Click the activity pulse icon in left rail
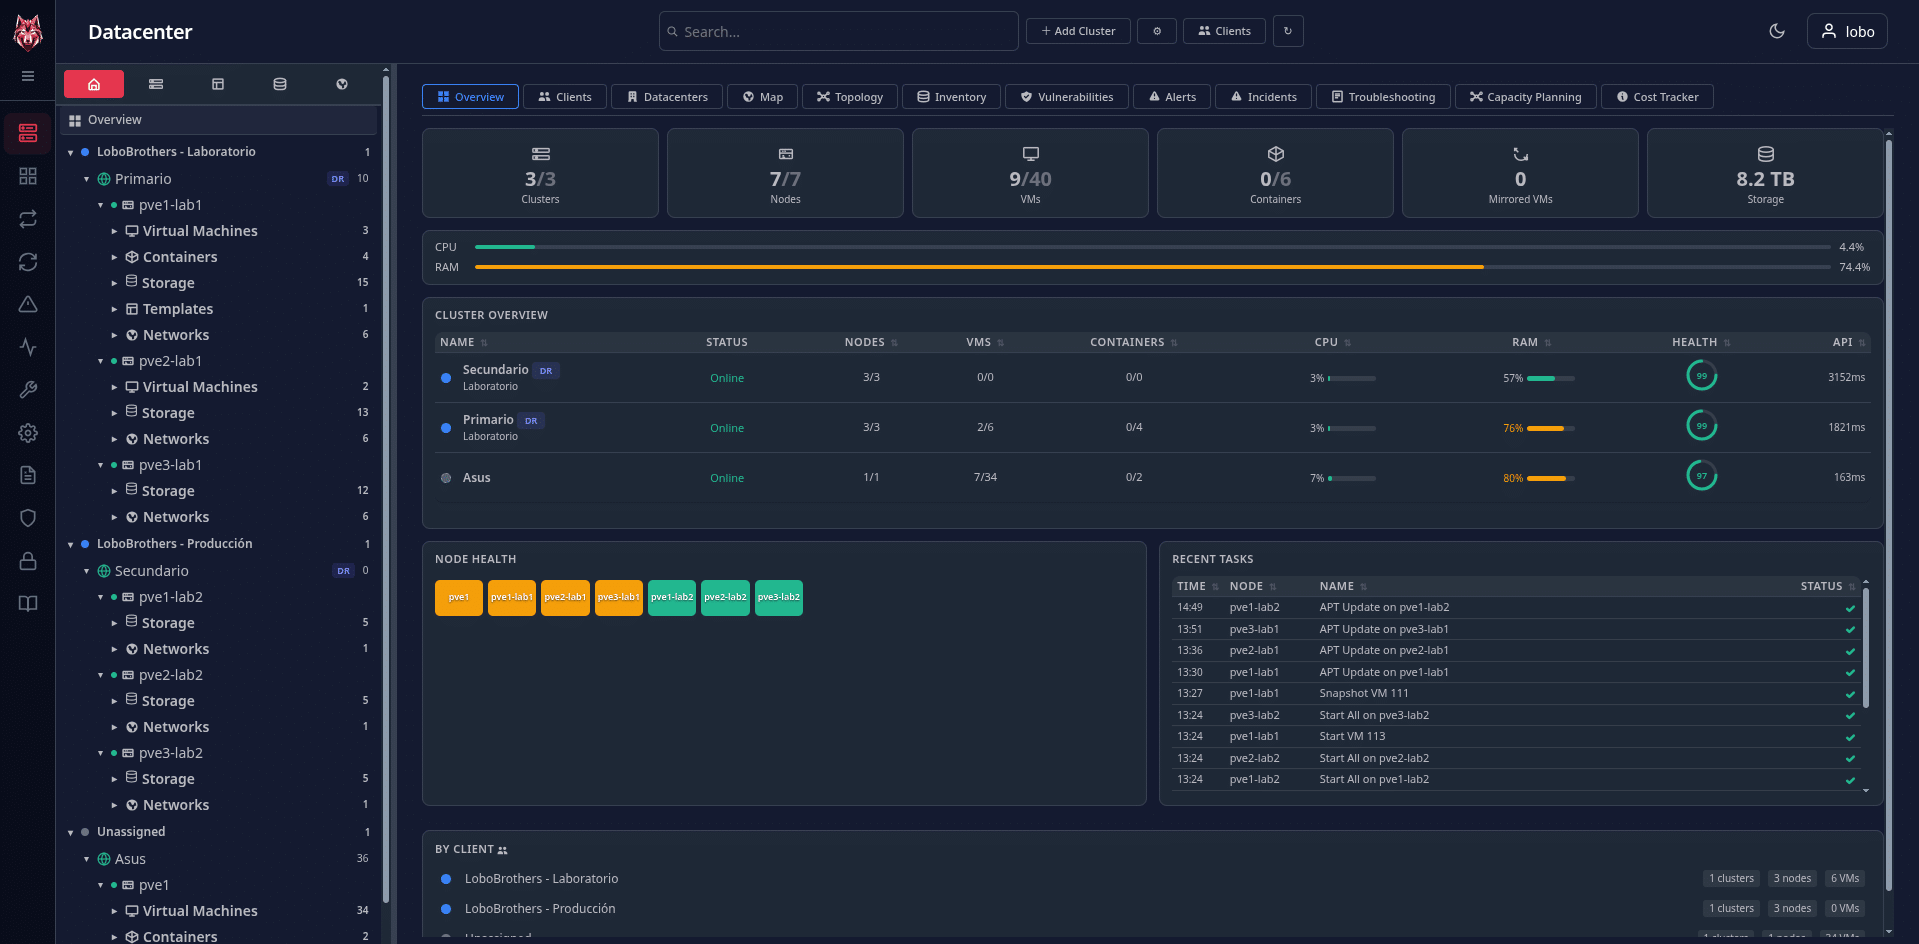 pyautogui.click(x=28, y=347)
